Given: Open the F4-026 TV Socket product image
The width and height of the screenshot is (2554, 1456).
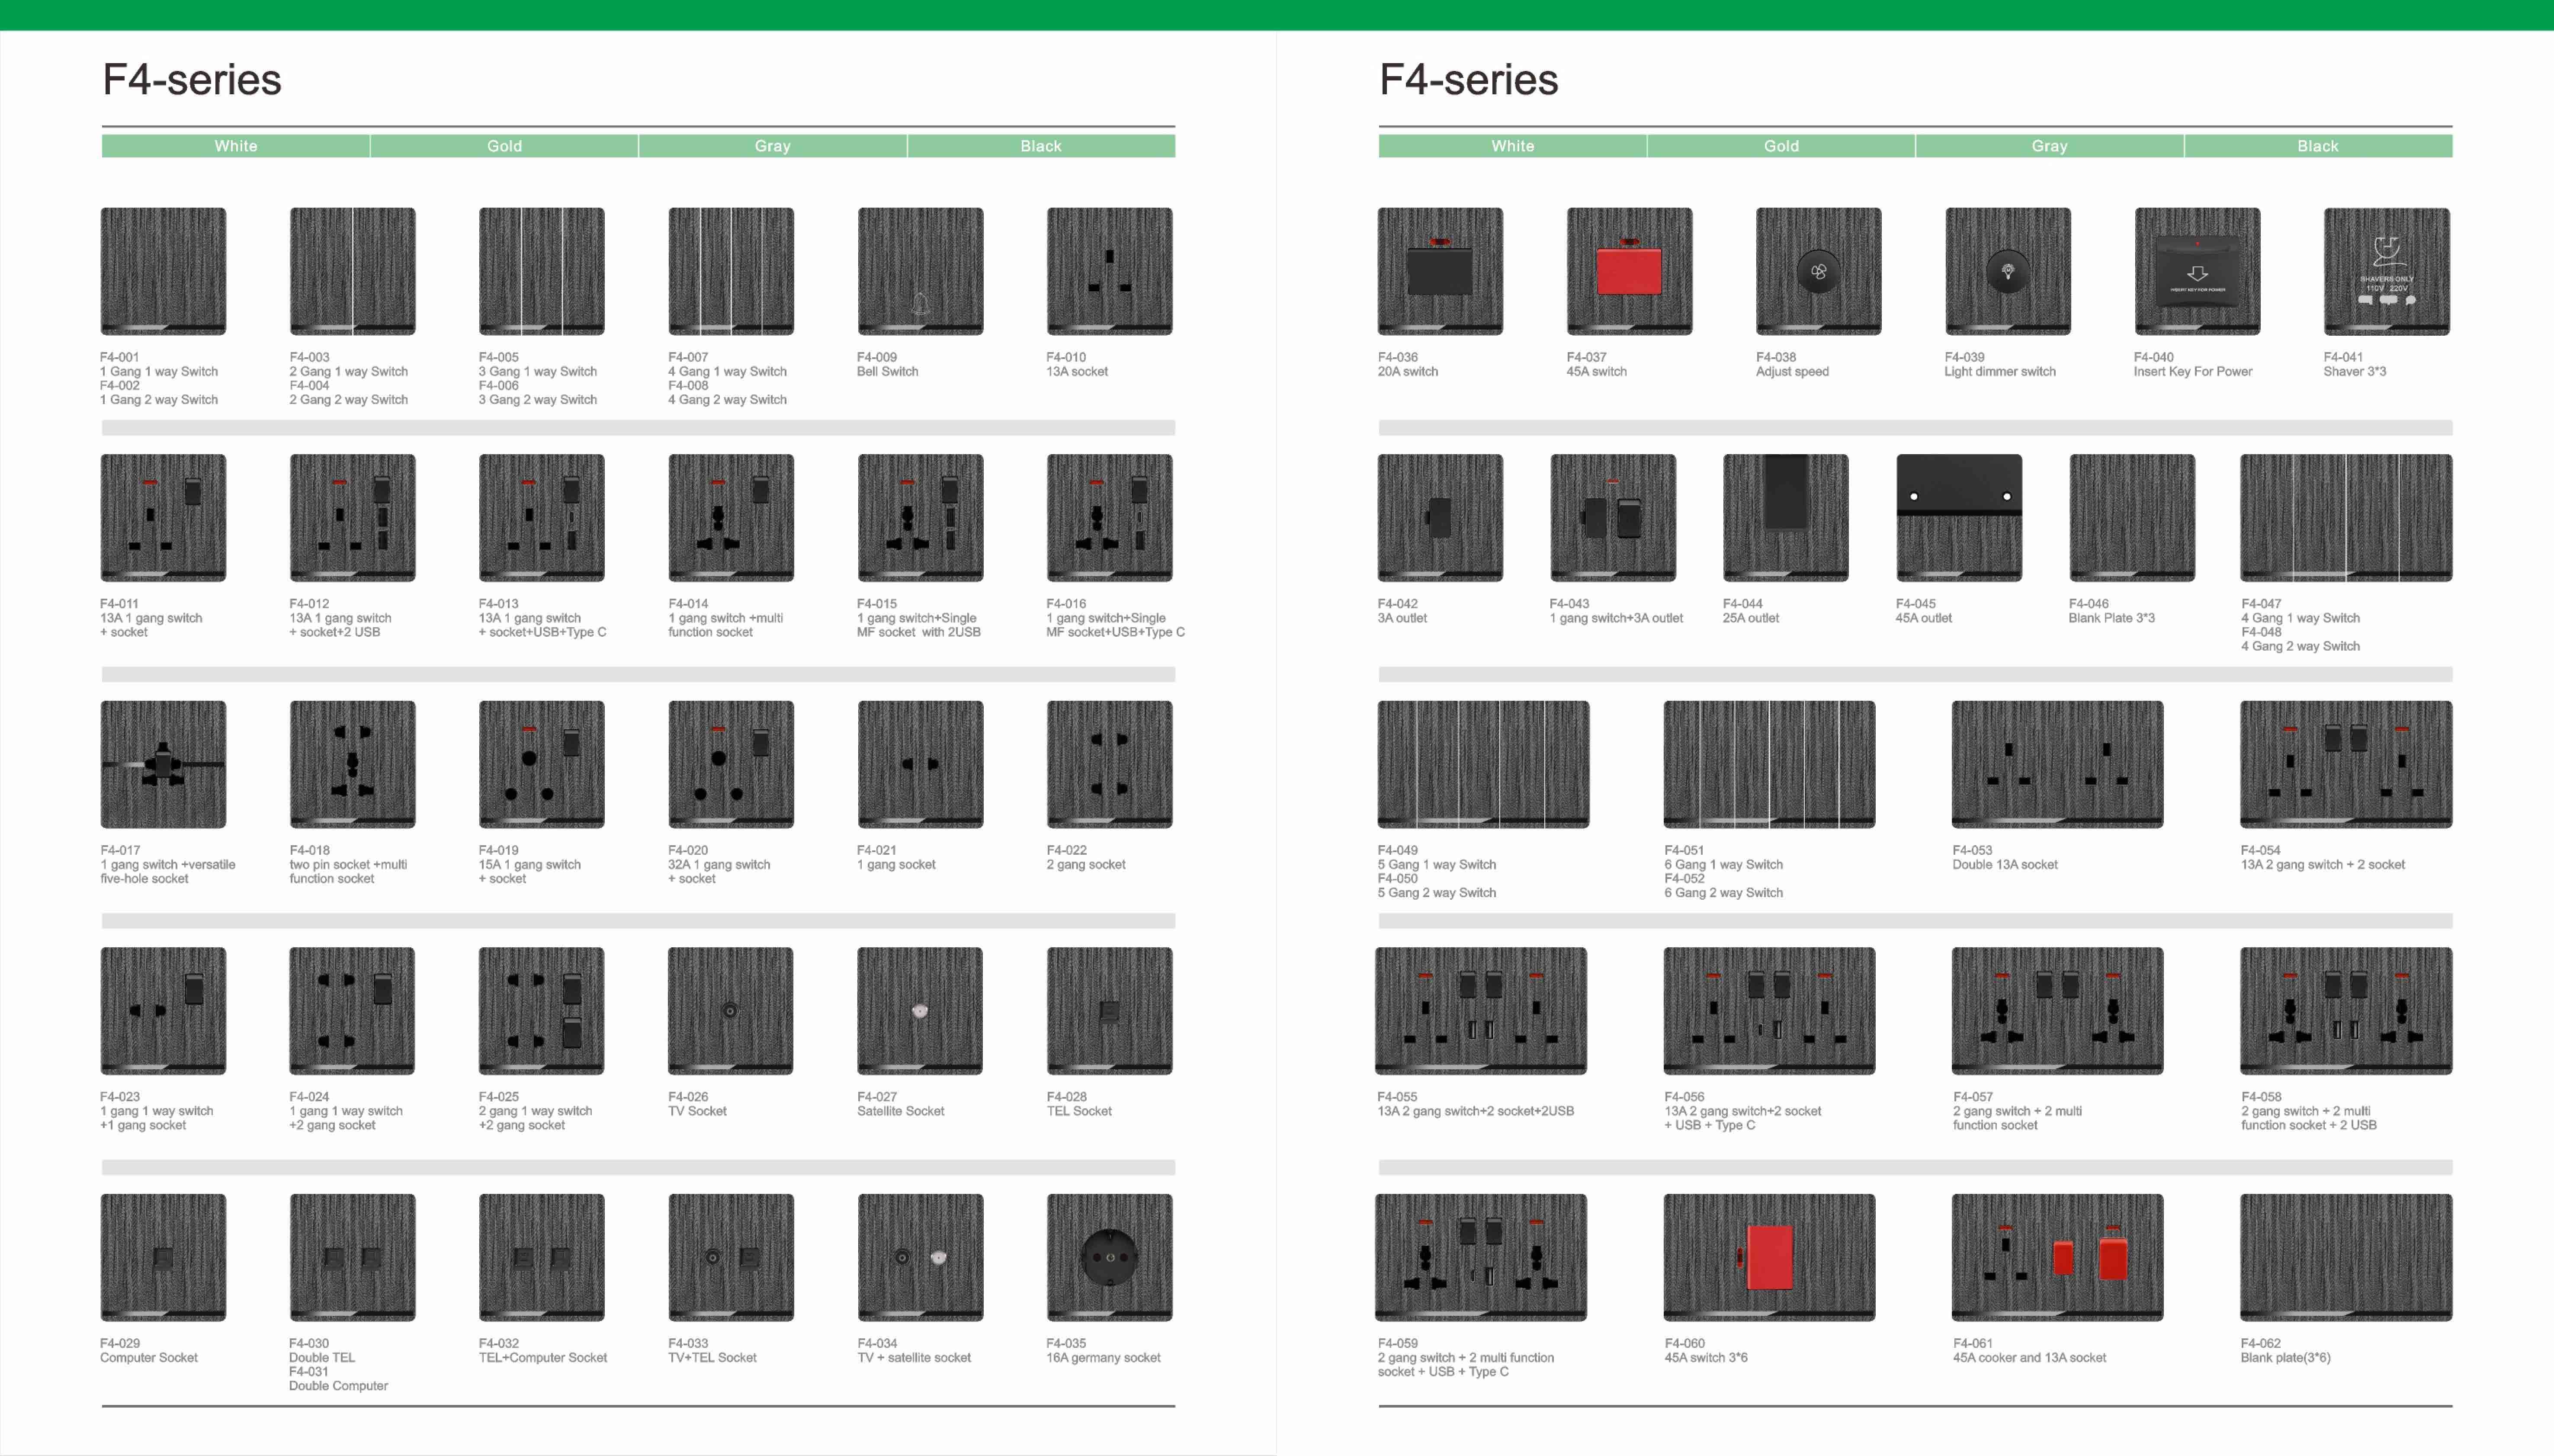Looking at the screenshot, I should 731,1011.
